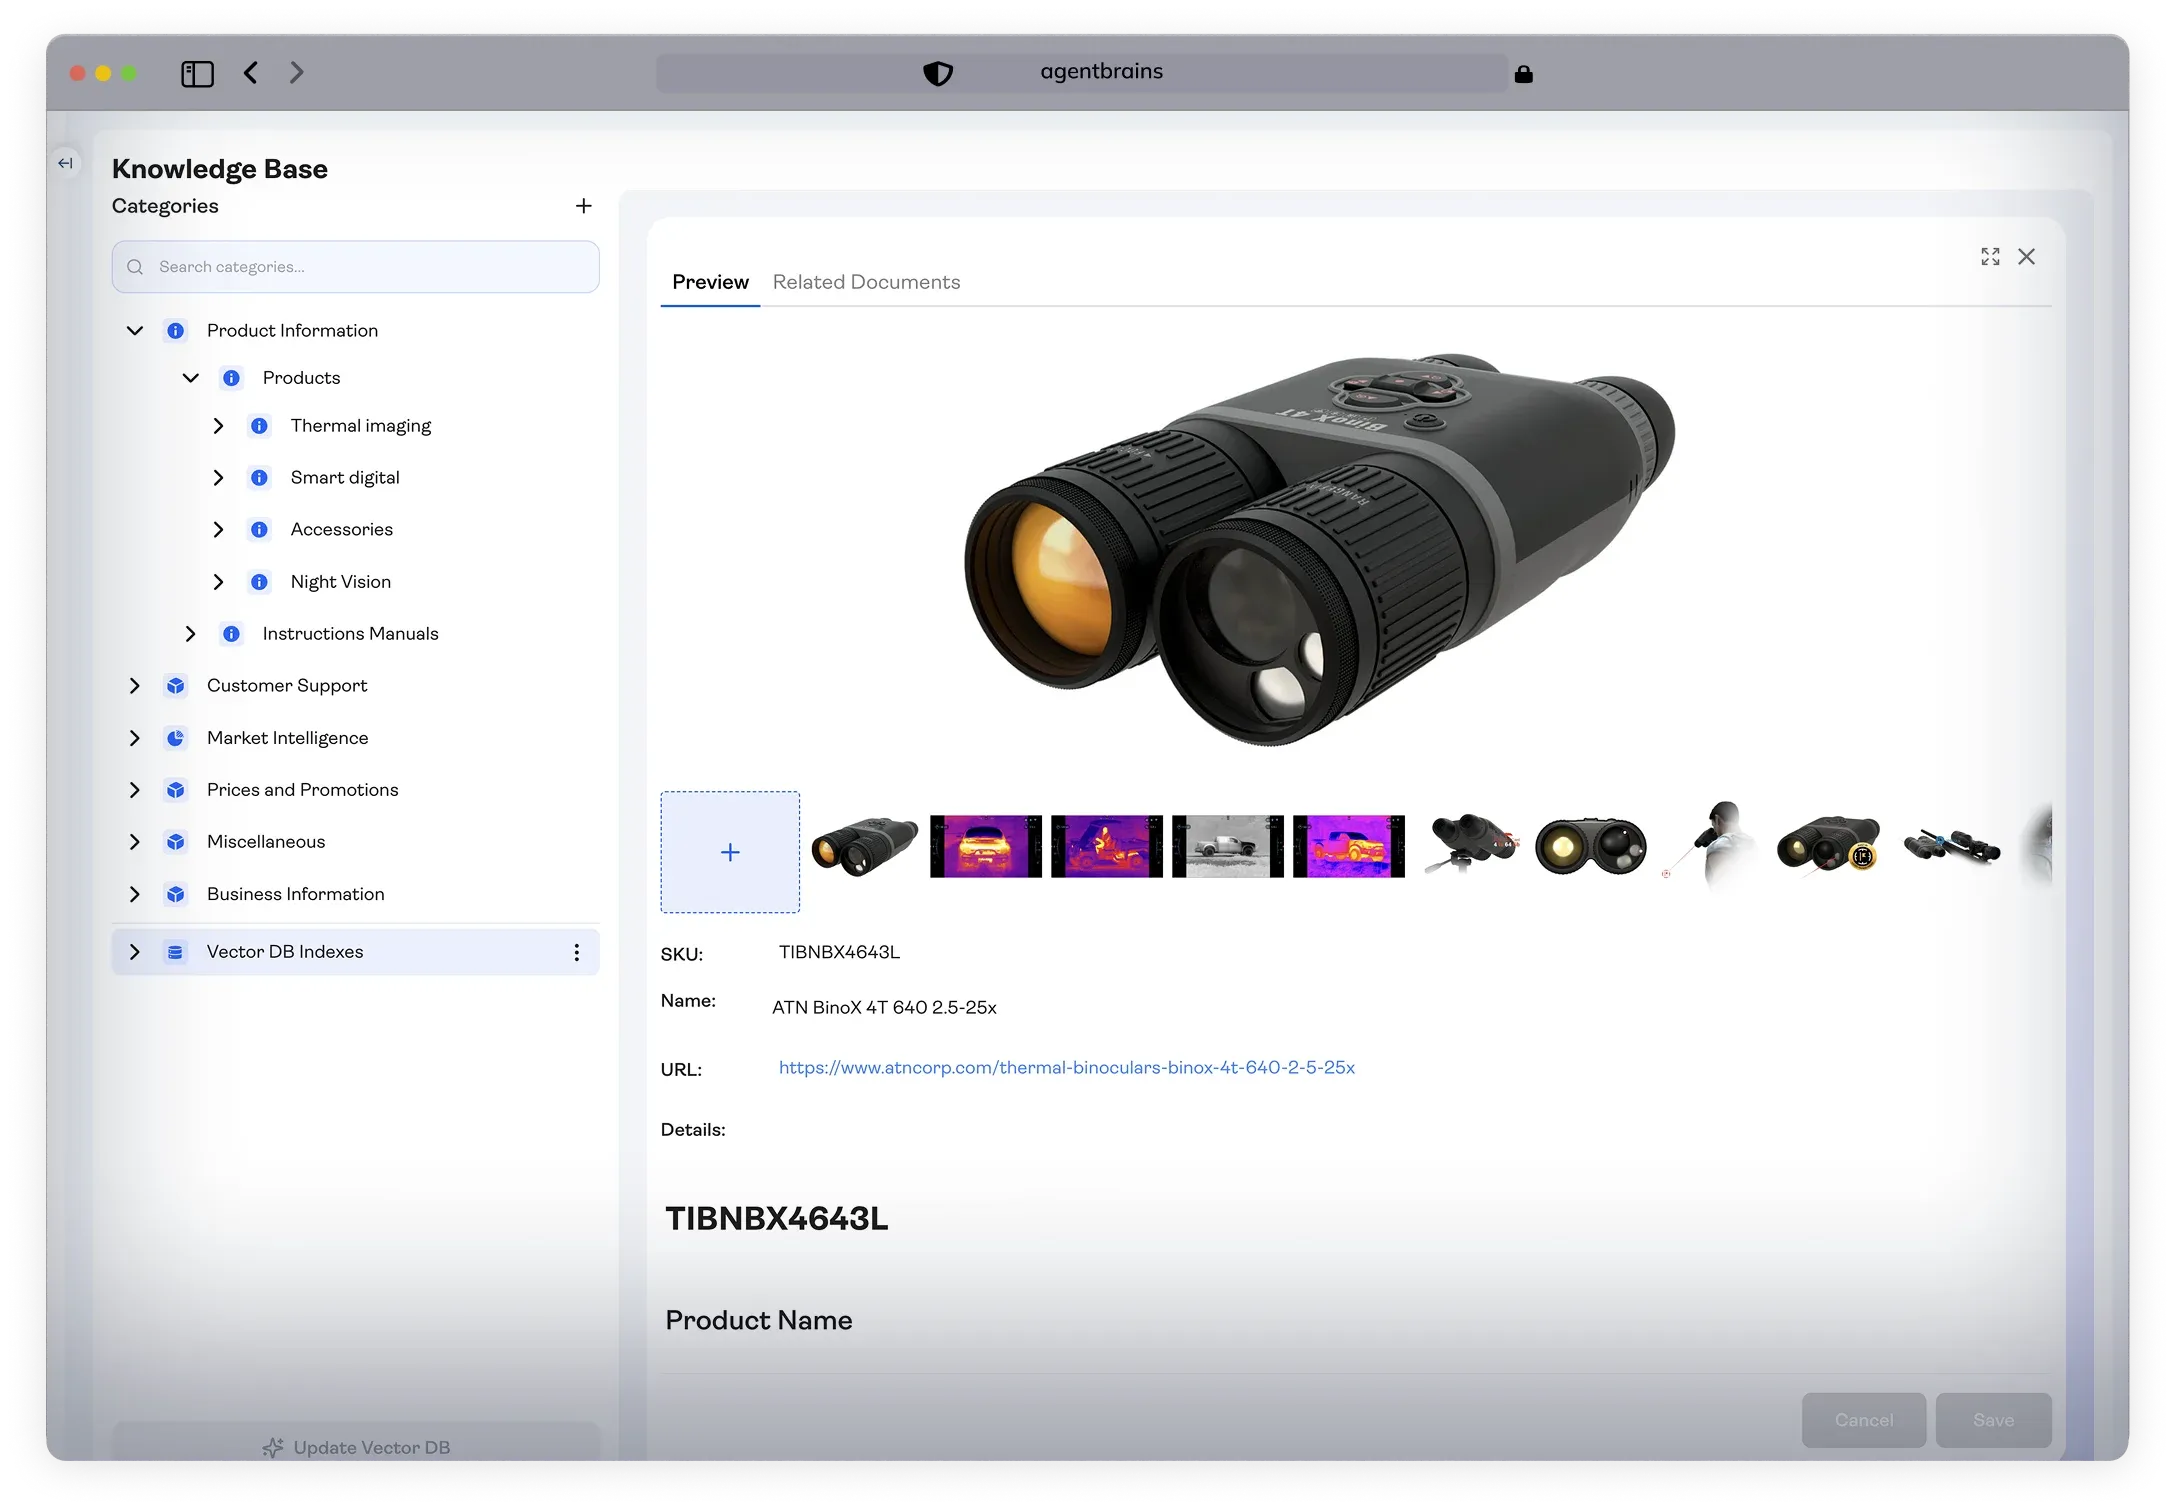
Task: Switch to the Related Documents tab
Action: [866, 282]
